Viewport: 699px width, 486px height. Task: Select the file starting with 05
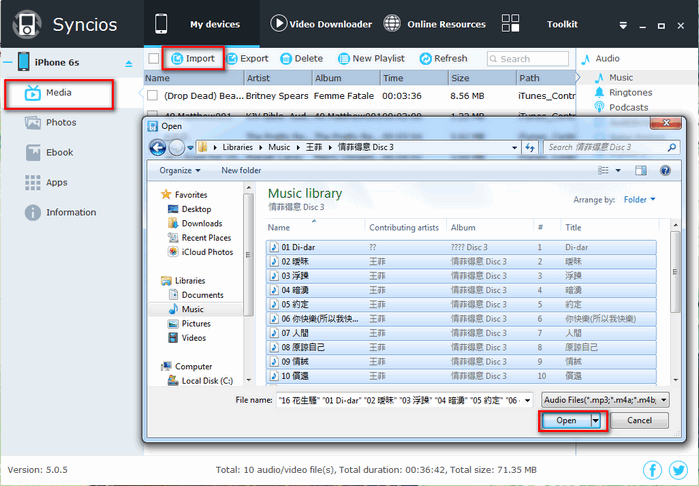pyautogui.click(x=461, y=304)
